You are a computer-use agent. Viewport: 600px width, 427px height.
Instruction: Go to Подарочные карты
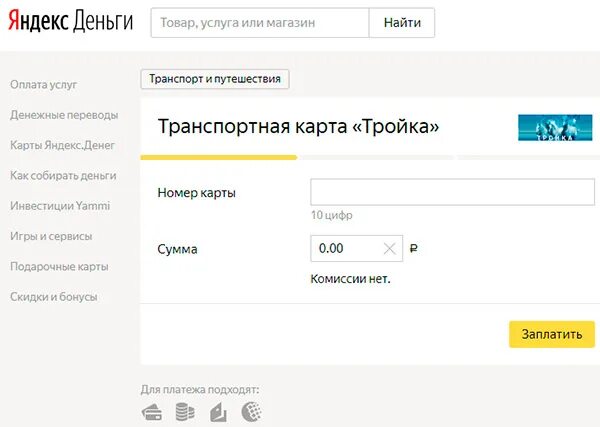click(59, 266)
